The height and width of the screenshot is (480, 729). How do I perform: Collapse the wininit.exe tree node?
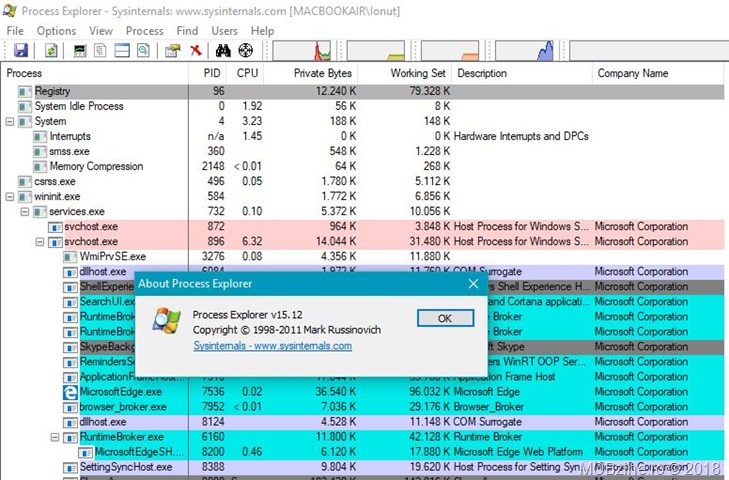(x=10, y=197)
